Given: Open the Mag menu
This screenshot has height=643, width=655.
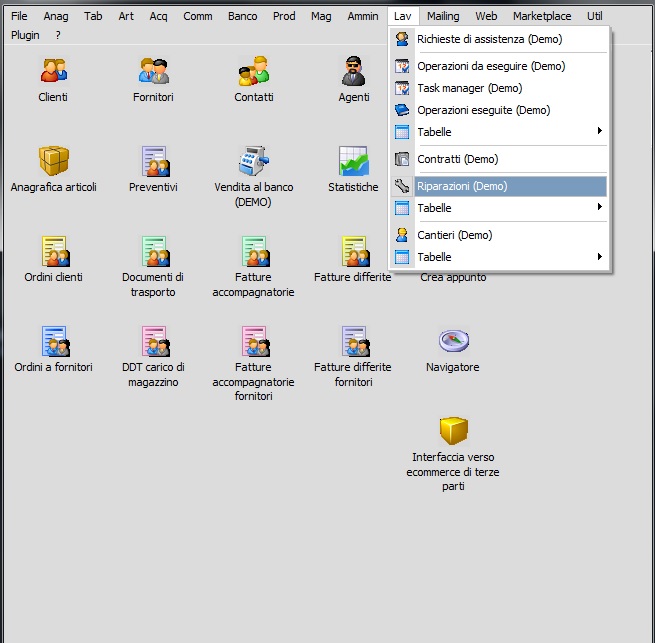Looking at the screenshot, I should [x=321, y=16].
